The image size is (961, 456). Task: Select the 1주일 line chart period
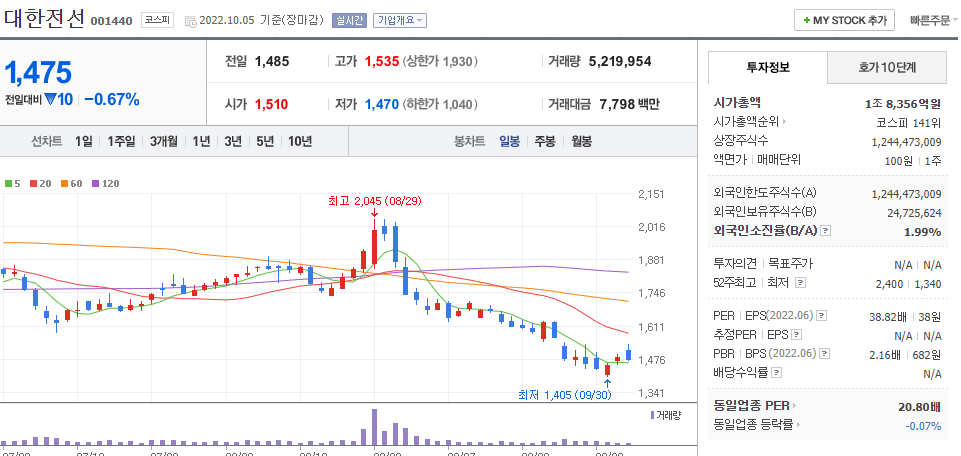[x=121, y=142]
